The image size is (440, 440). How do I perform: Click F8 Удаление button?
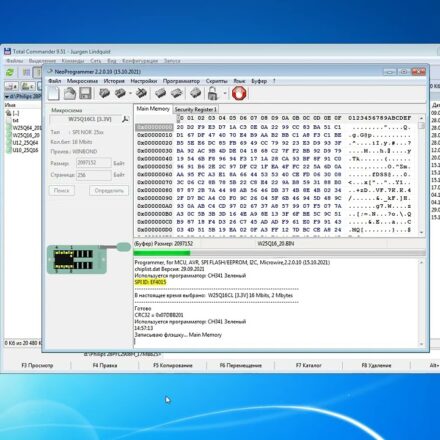point(376,365)
